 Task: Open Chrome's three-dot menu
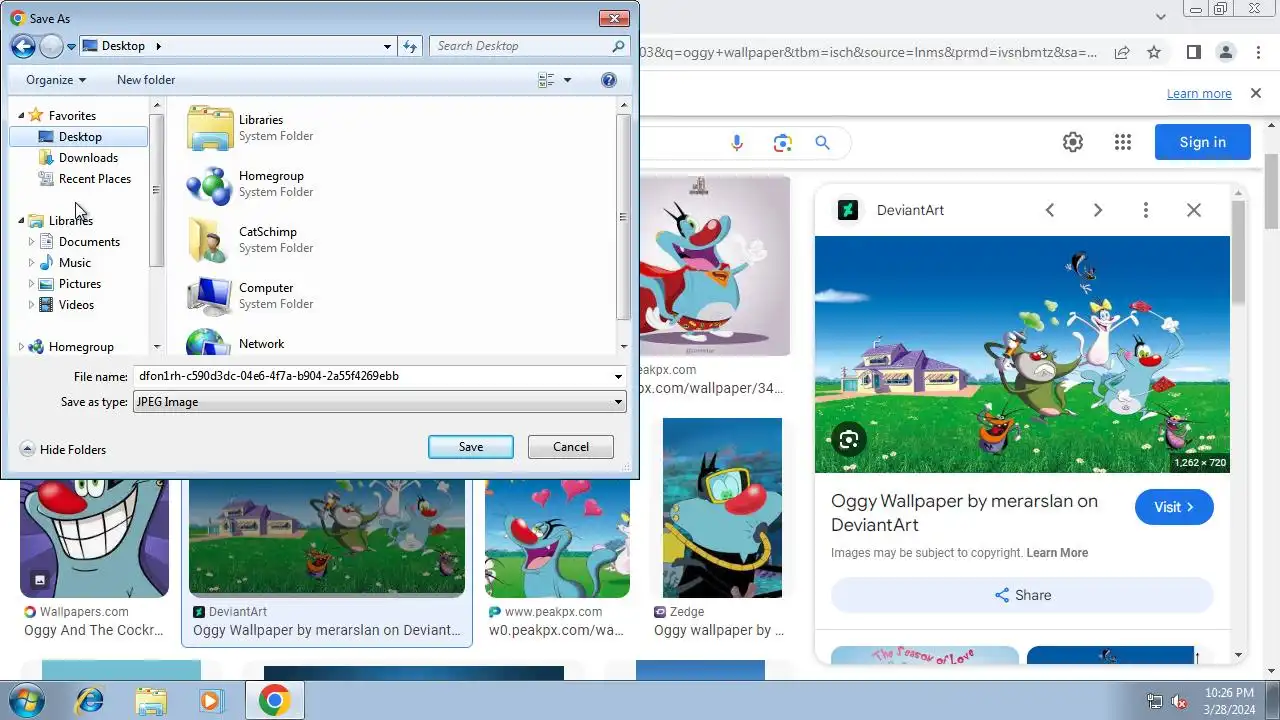click(1258, 52)
